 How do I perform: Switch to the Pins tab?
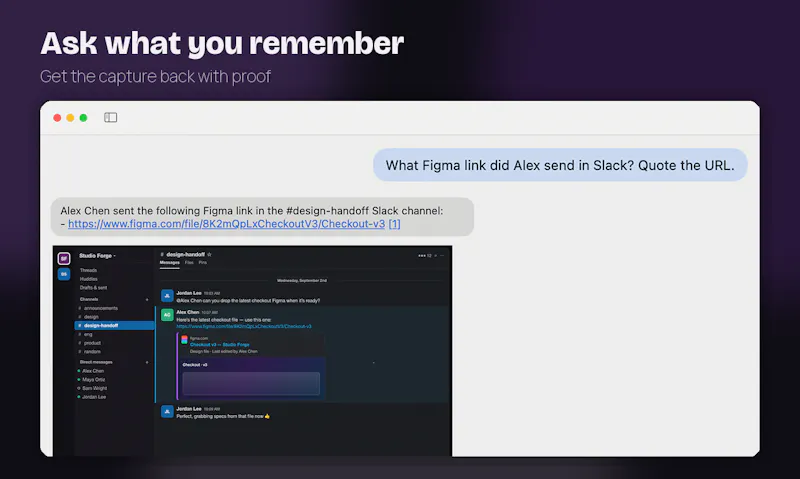click(203, 263)
